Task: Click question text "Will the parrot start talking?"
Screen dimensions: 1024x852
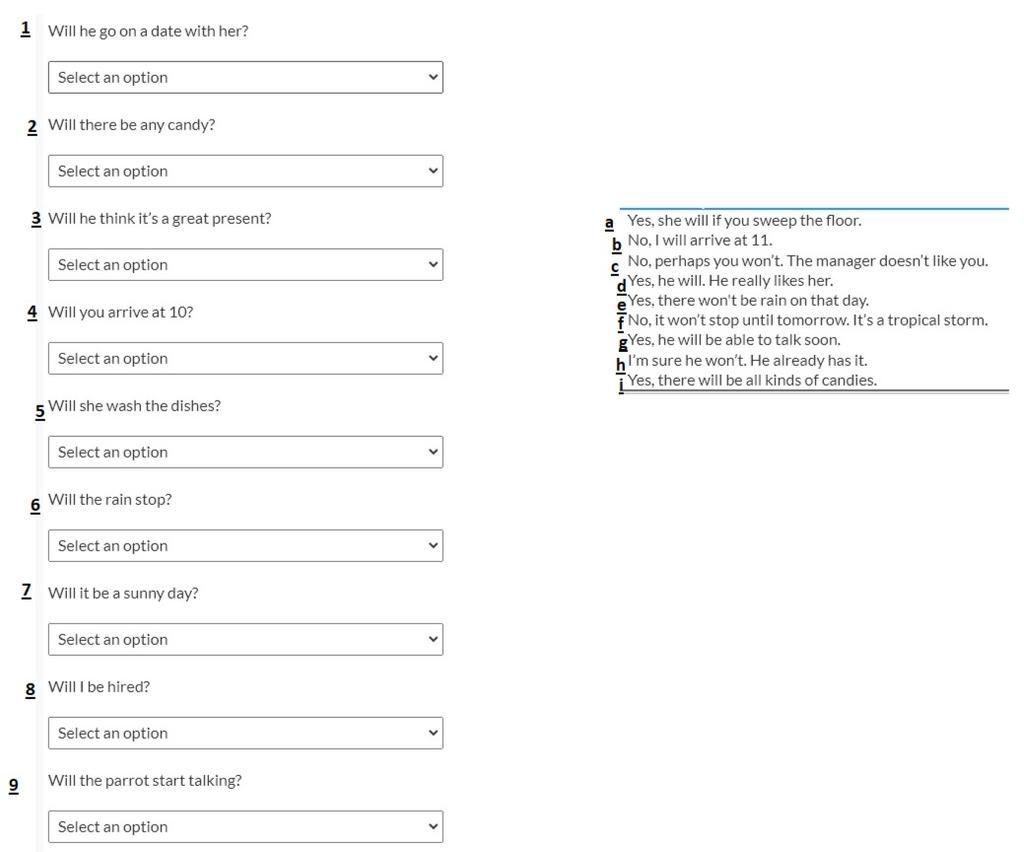Action: (145, 781)
